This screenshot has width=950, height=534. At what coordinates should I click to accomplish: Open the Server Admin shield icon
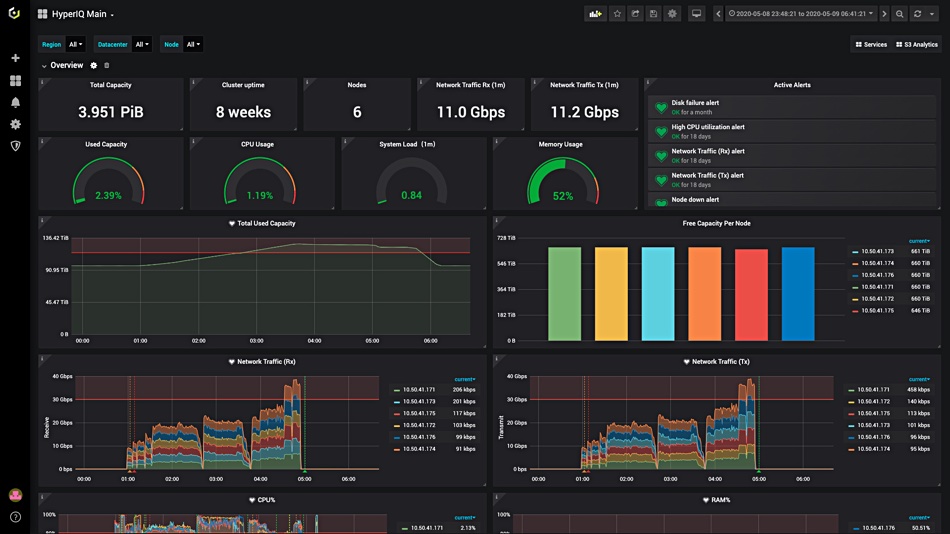click(16, 146)
